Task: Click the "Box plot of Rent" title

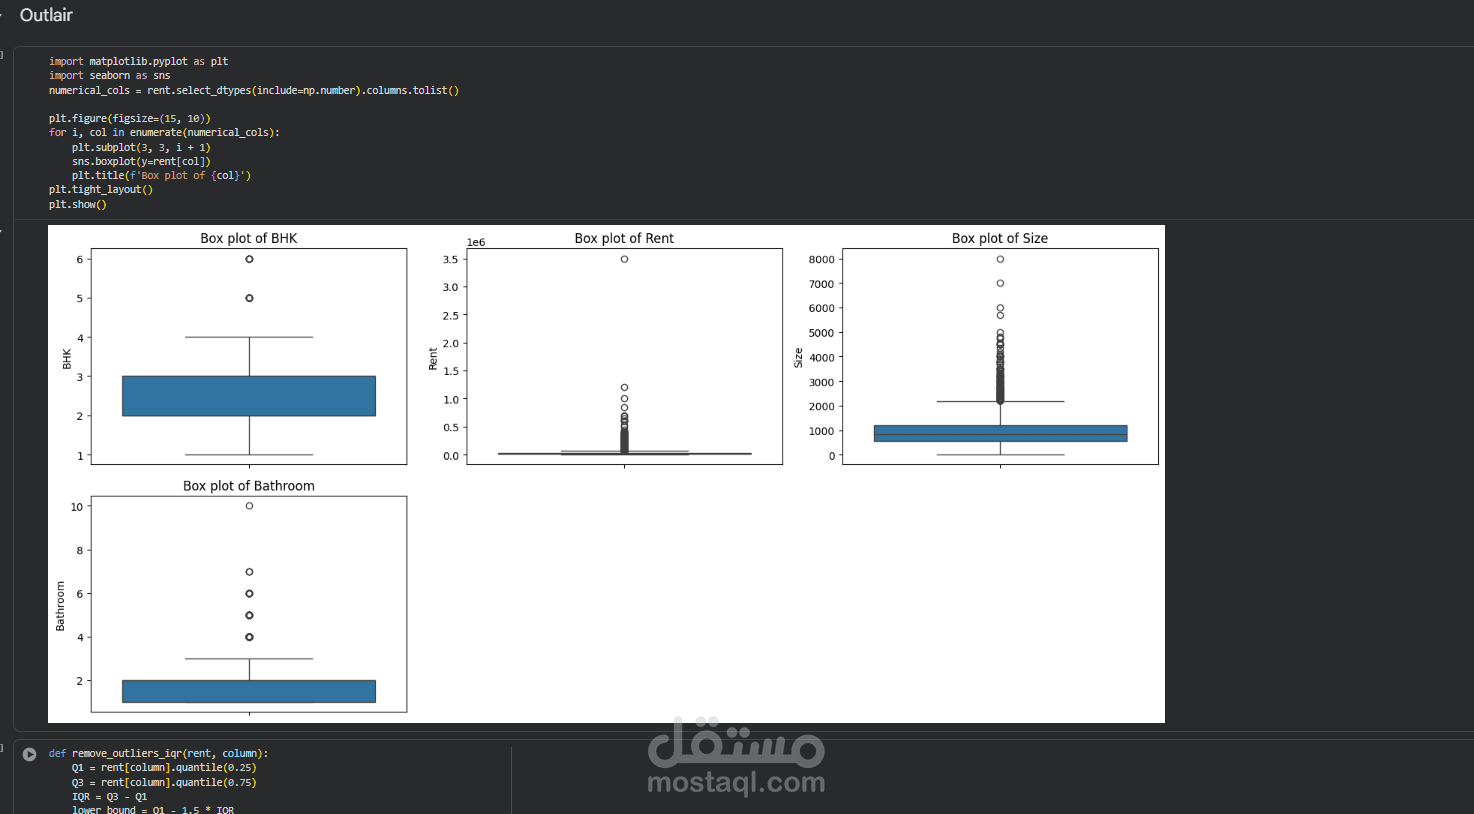Action: coord(624,238)
